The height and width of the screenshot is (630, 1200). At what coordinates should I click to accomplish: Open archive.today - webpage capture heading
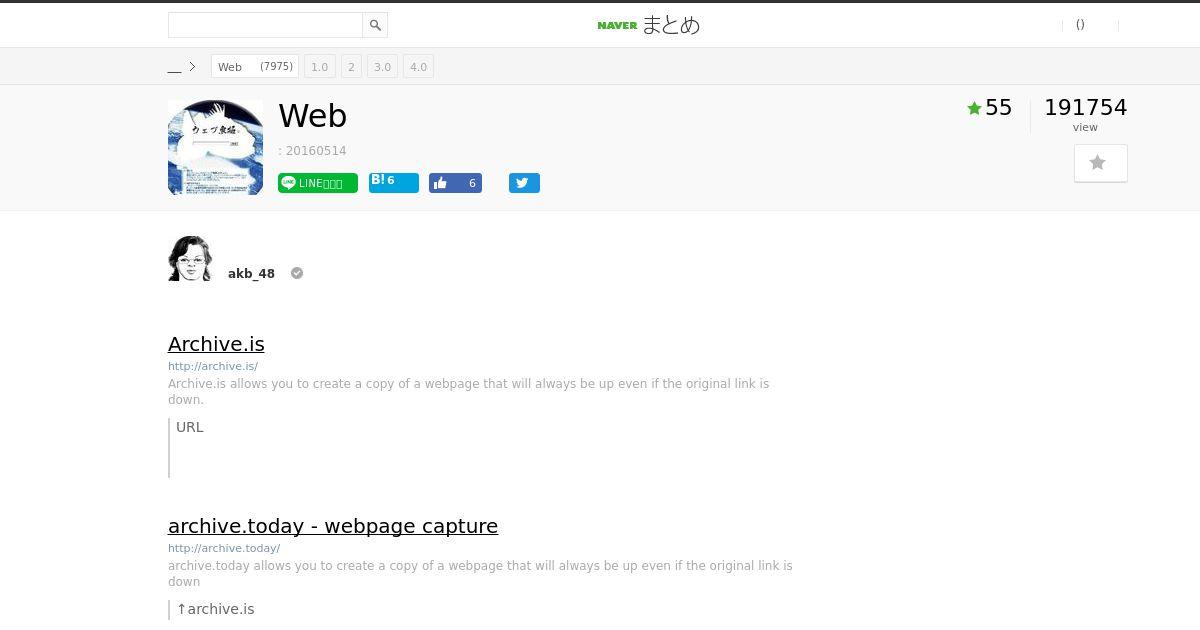click(x=333, y=526)
